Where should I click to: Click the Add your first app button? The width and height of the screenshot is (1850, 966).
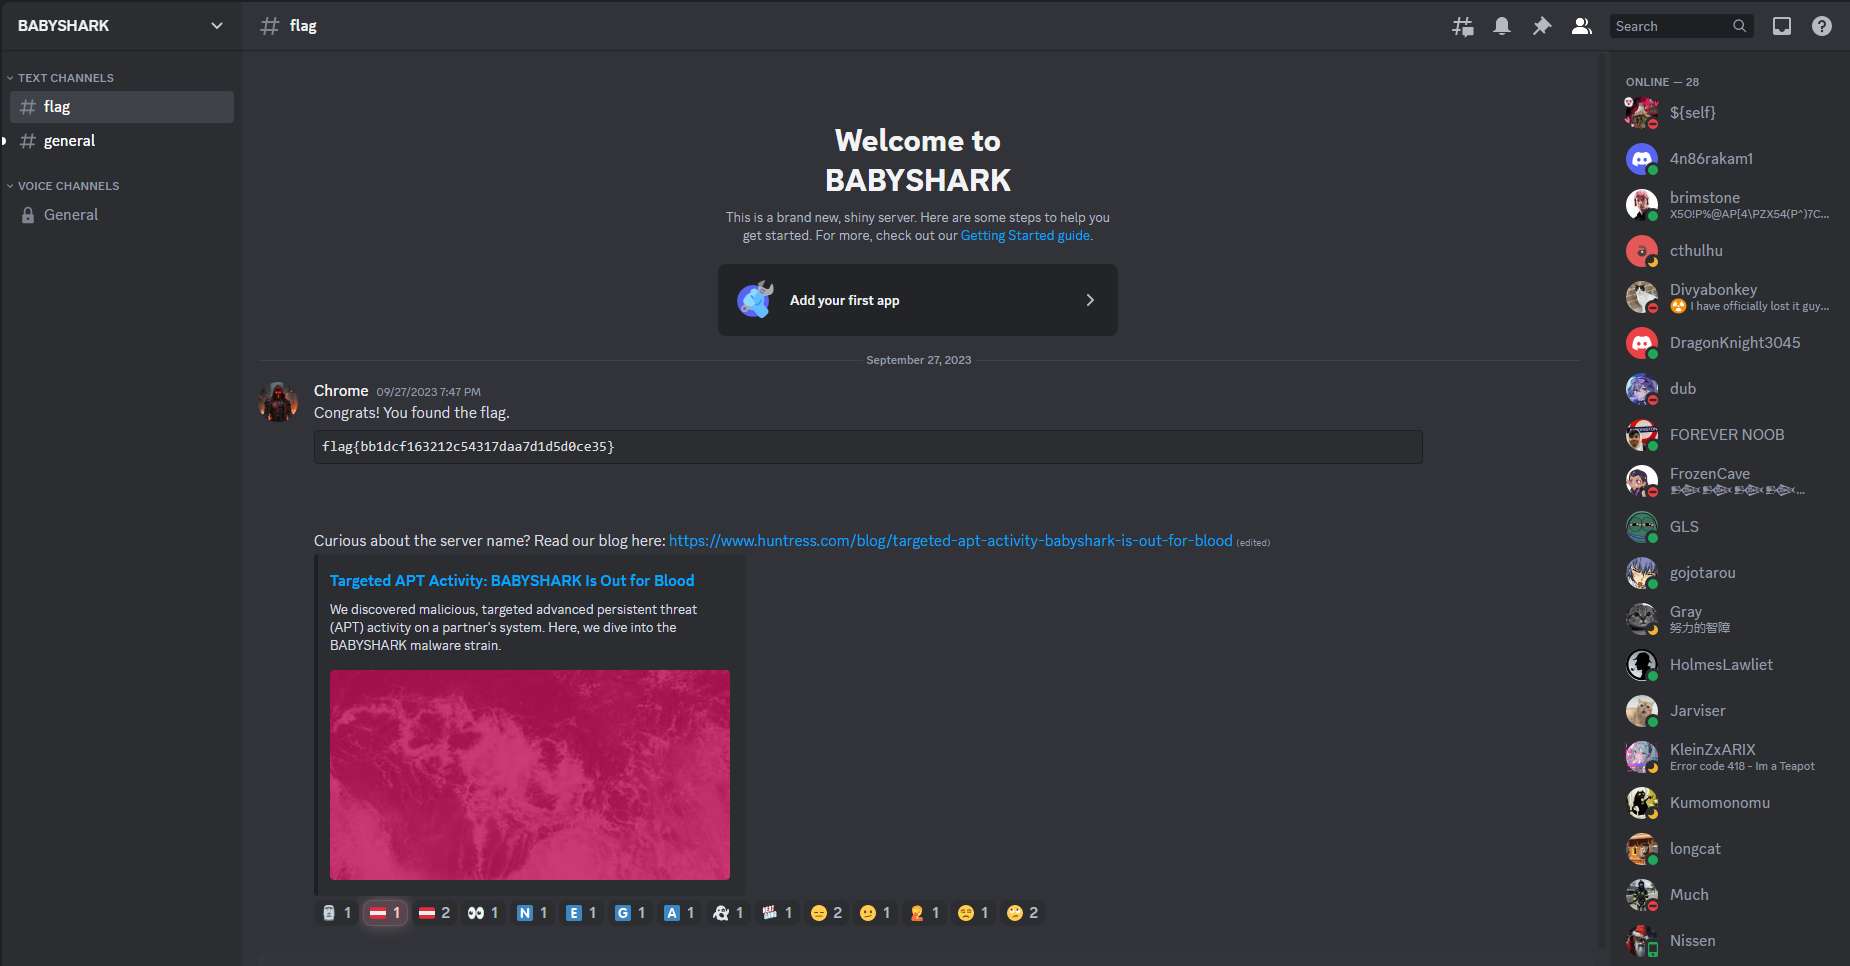point(918,300)
